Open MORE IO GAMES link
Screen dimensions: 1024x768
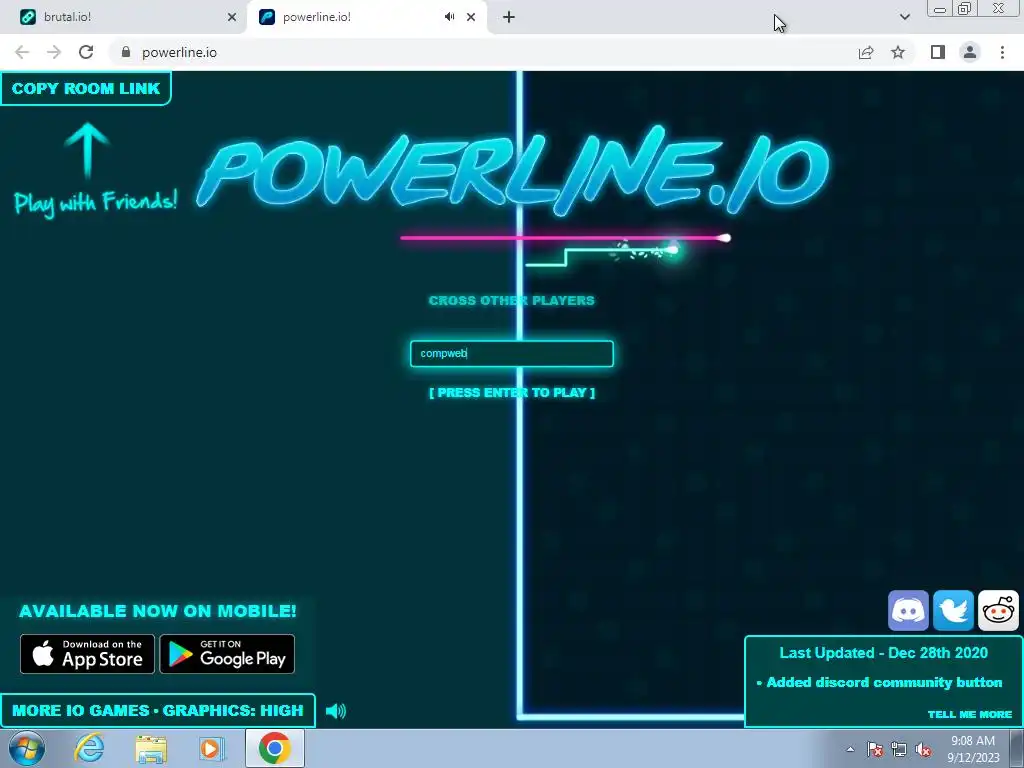click(x=80, y=711)
